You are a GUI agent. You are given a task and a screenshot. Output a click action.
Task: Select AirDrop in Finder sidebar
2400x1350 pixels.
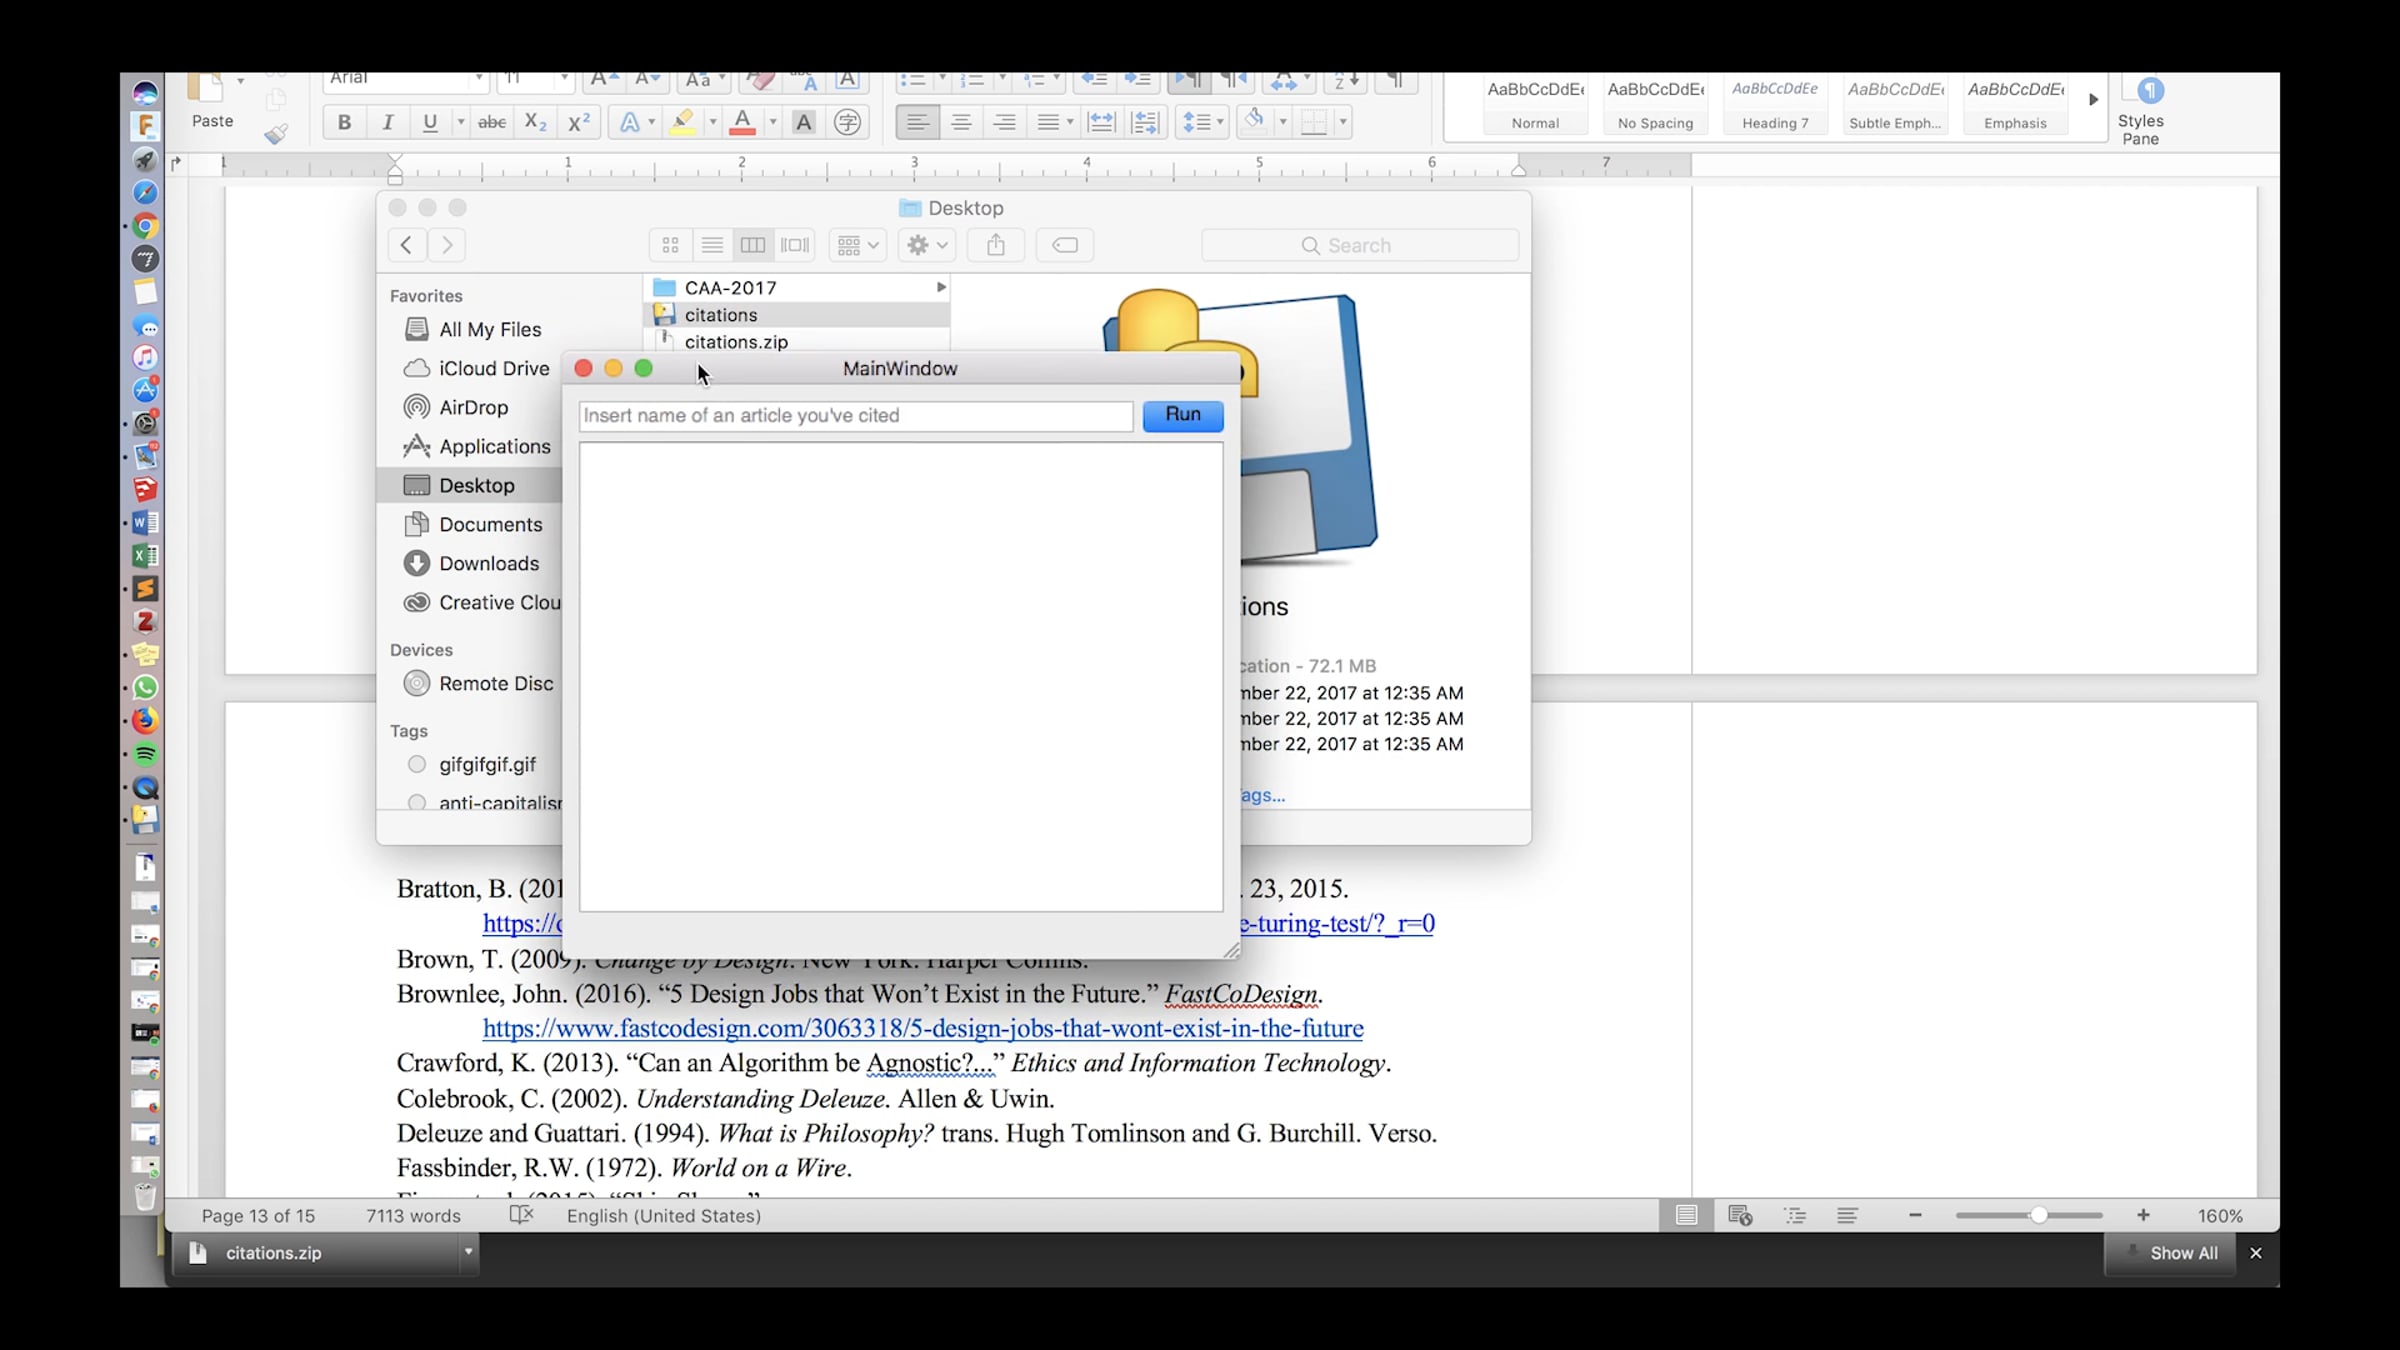click(473, 407)
